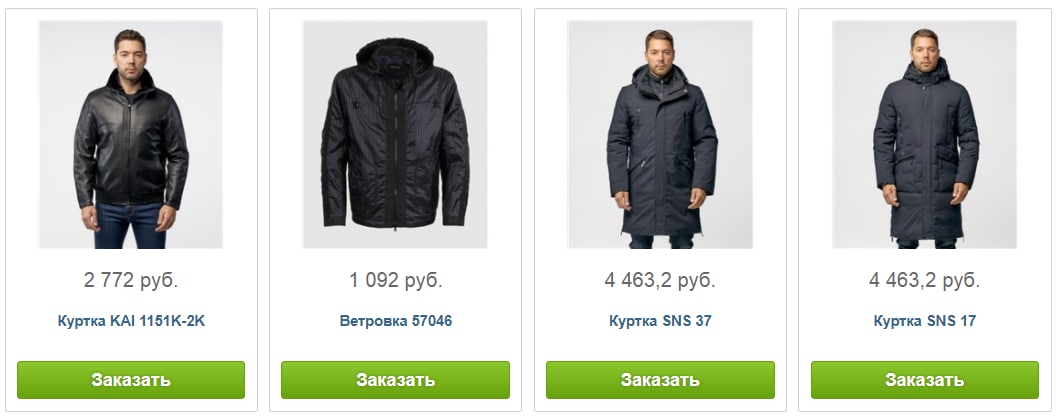Open the Куртка SNS 37 product image
This screenshot has height=418, width=1061.
[x=660, y=135]
